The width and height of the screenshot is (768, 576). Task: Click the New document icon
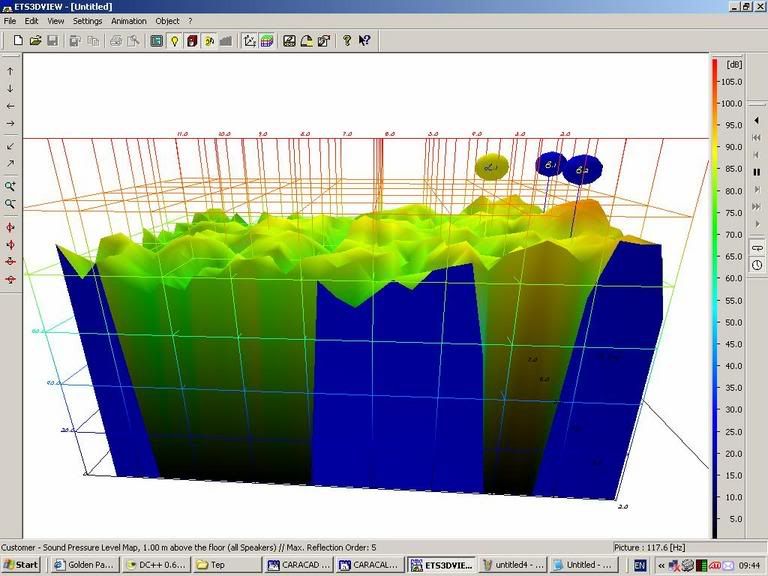(x=17, y=41)
